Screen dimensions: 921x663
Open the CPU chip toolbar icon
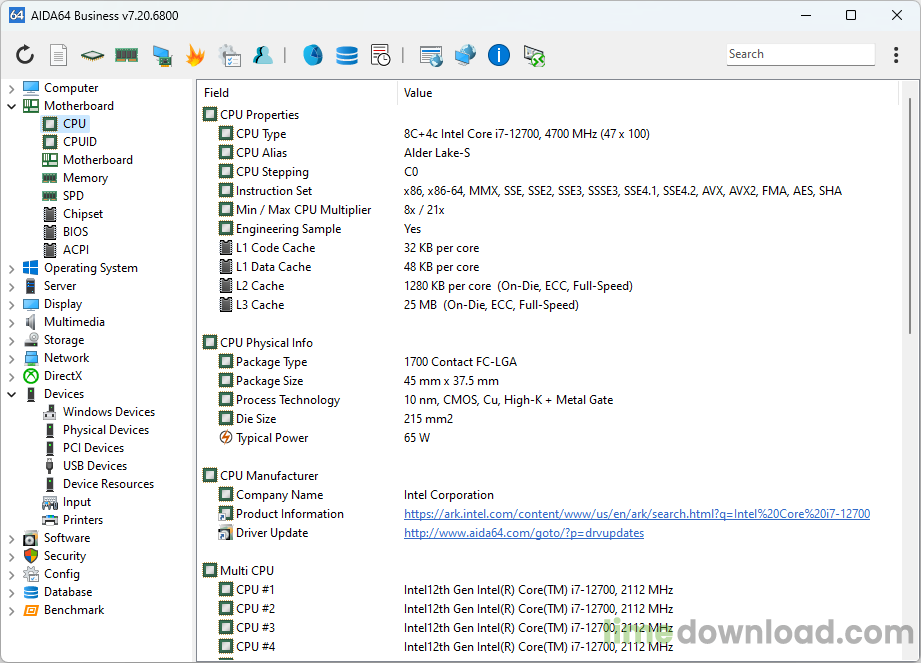[92, 55]
